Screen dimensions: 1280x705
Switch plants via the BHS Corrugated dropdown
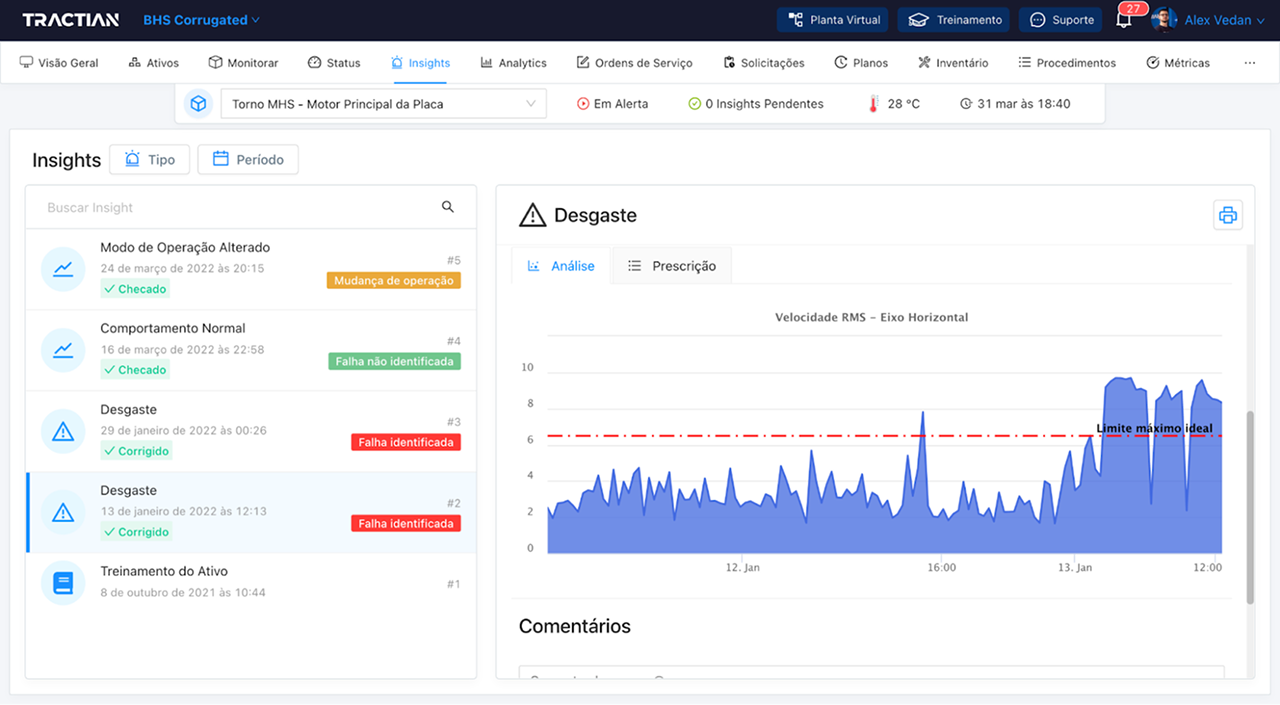click(201, 20)
